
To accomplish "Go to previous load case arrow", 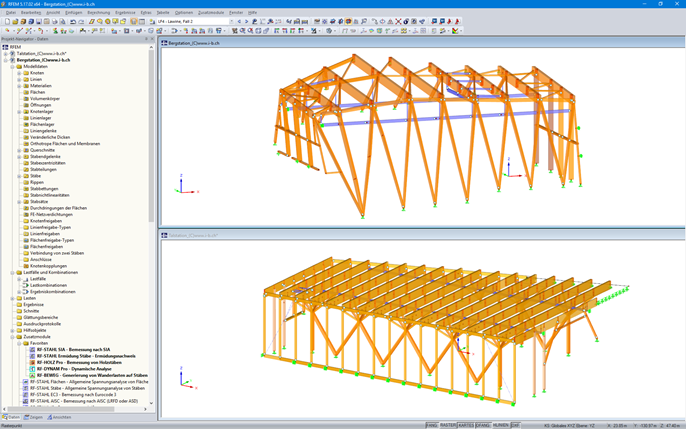I will coord(239,21).
